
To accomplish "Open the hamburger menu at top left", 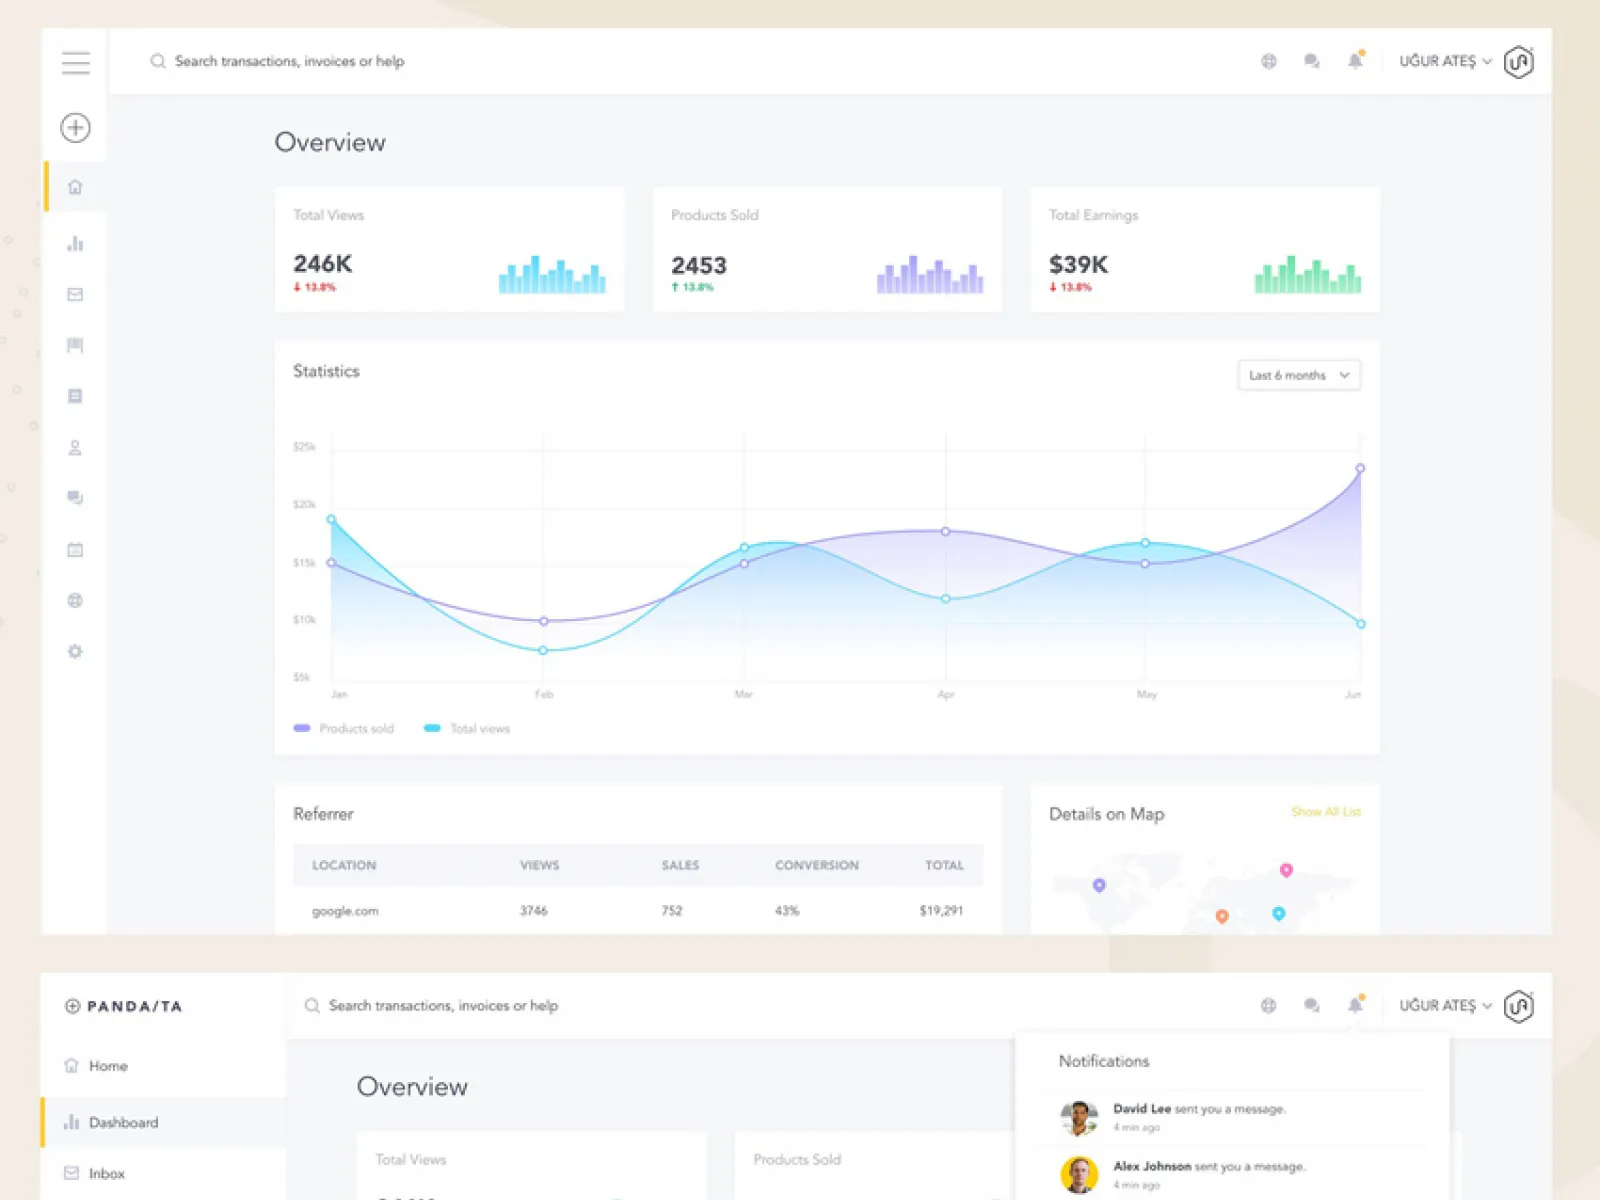I will tap(75, 62).
